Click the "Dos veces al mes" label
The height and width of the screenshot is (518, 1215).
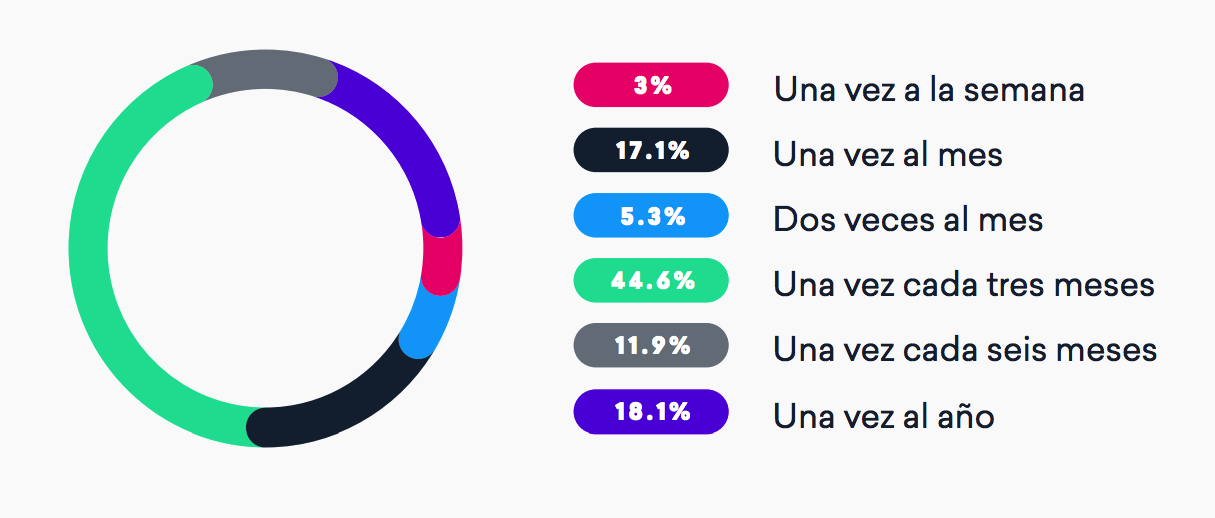click(x=908, y=219)
